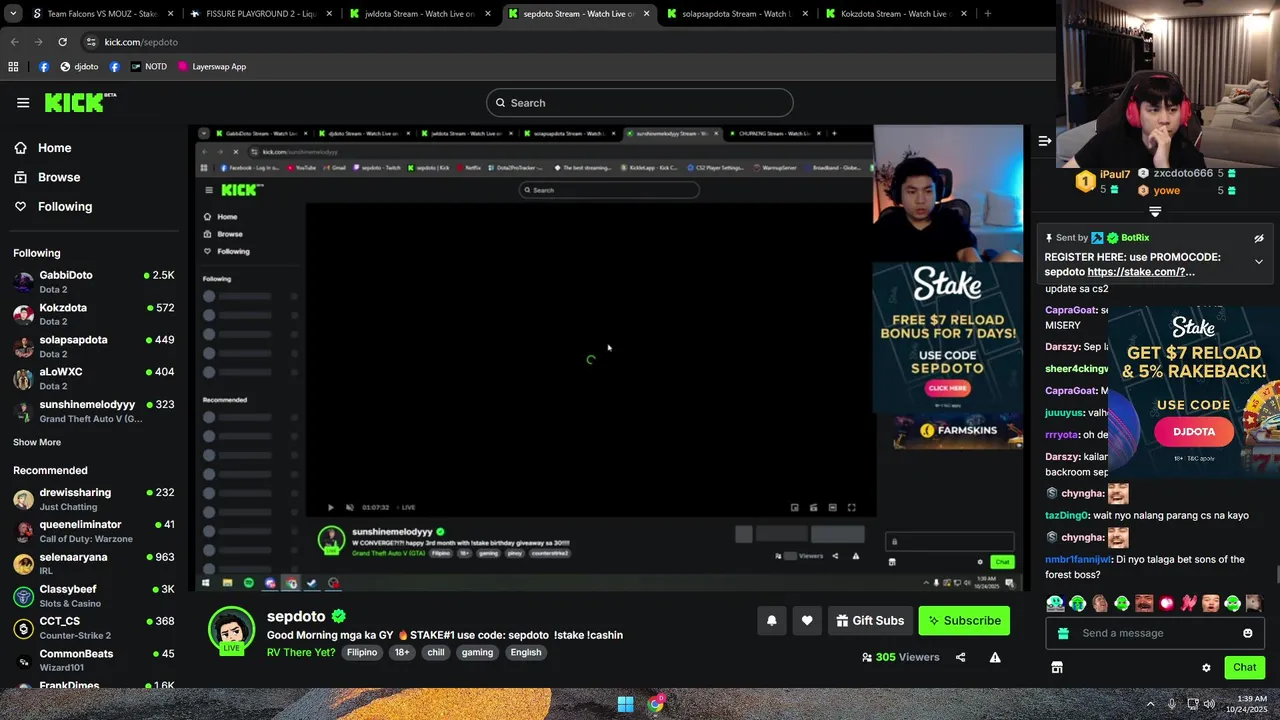Hide the pinned BotRix message
Screen dimensions: 1280x720
pos(1259,238)
